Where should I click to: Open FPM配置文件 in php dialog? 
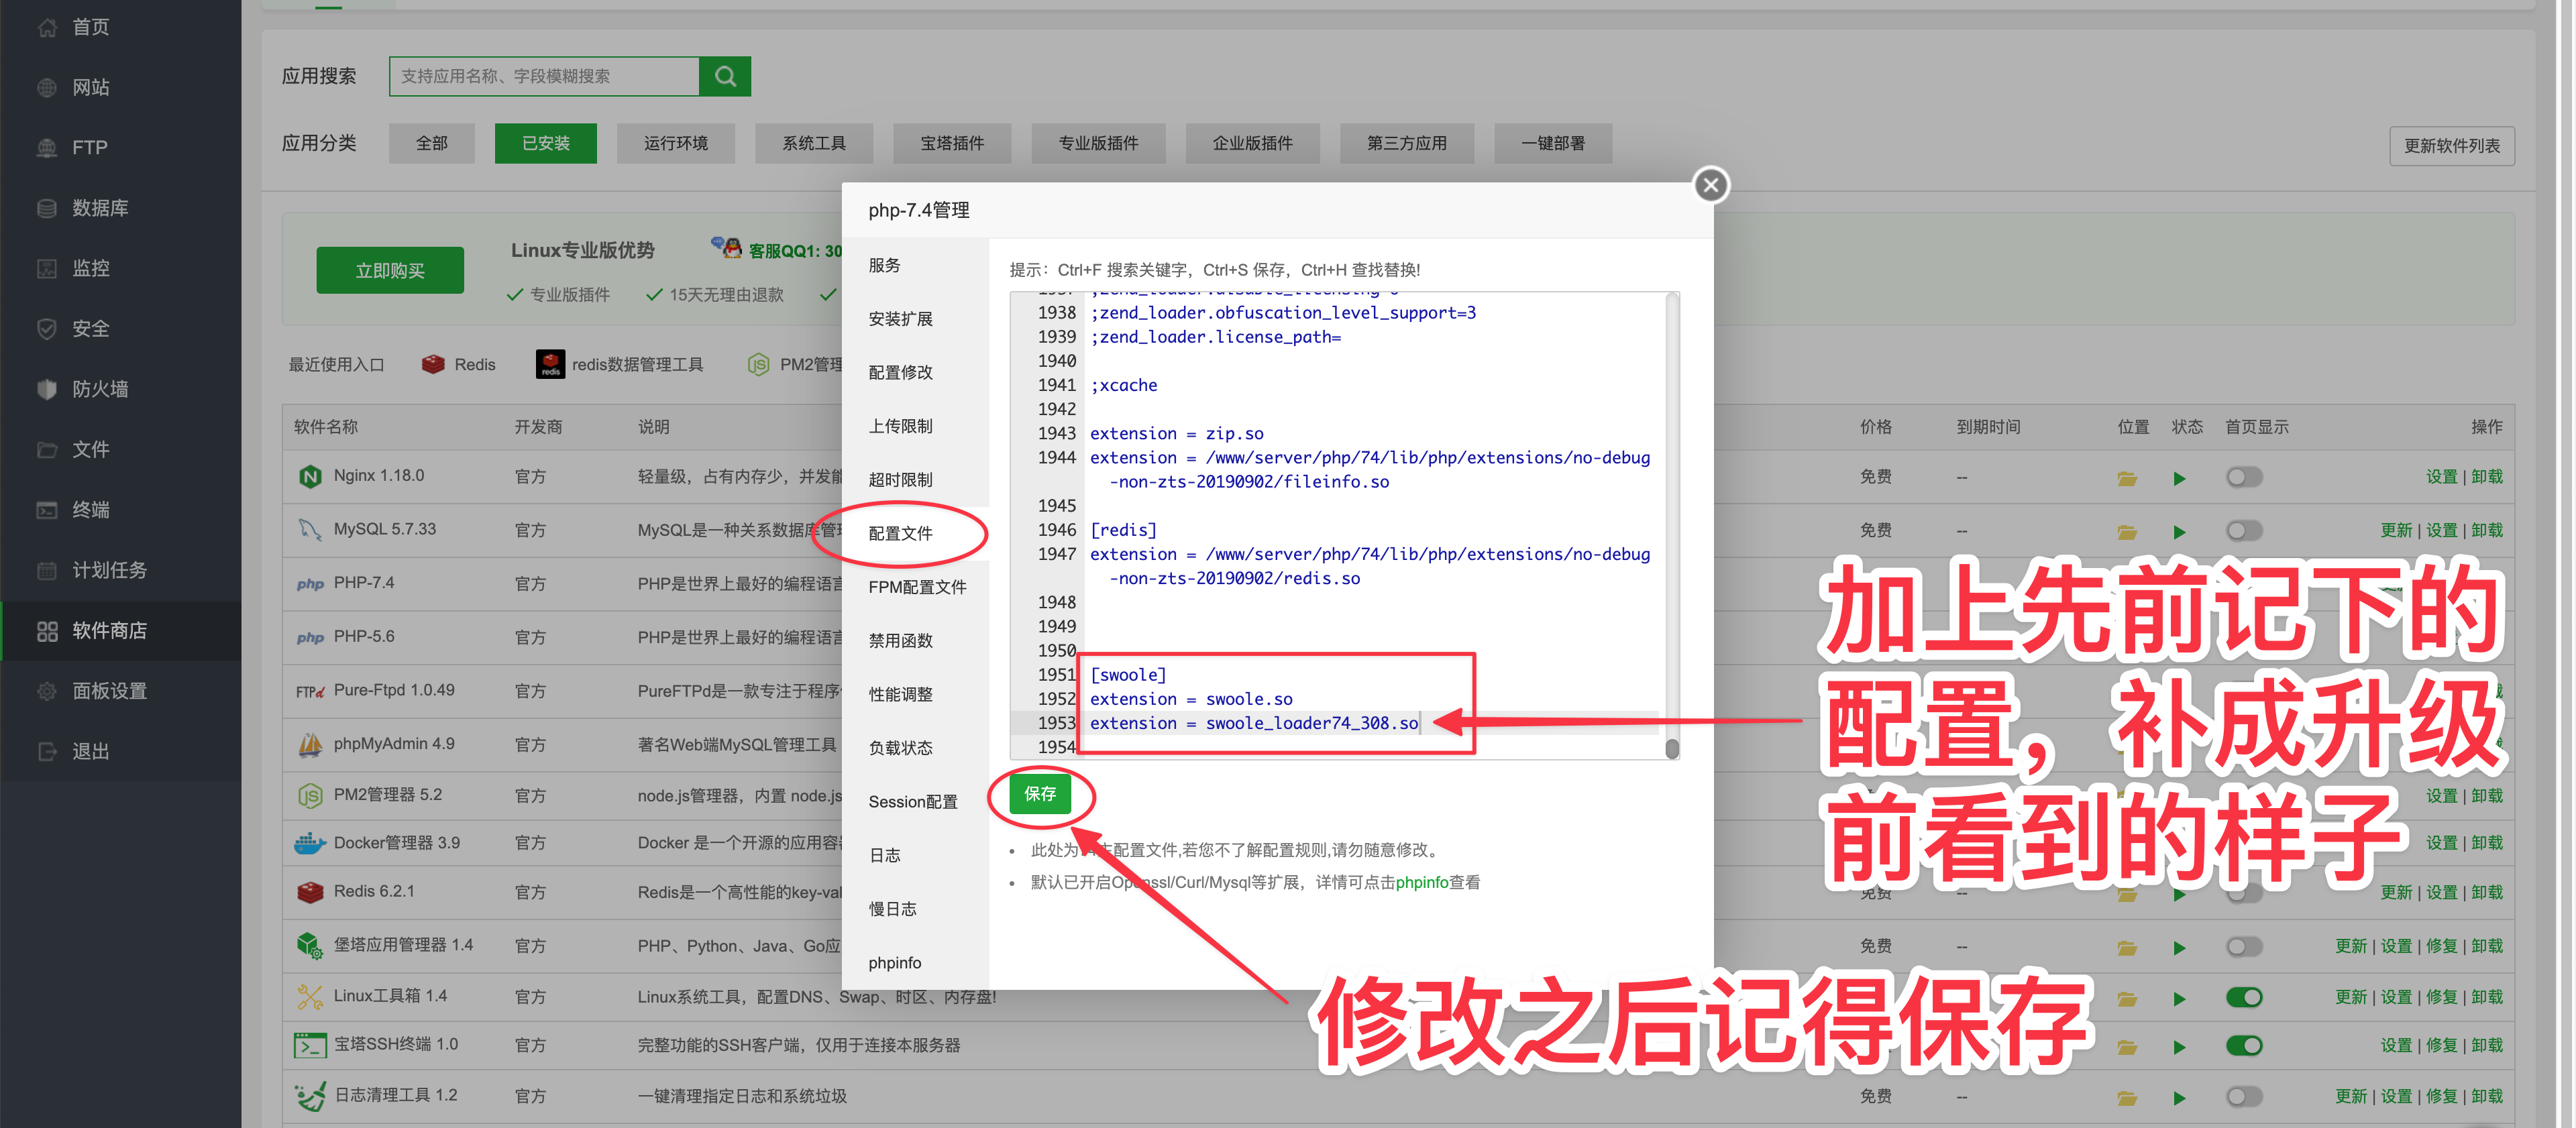pos(915,587)
